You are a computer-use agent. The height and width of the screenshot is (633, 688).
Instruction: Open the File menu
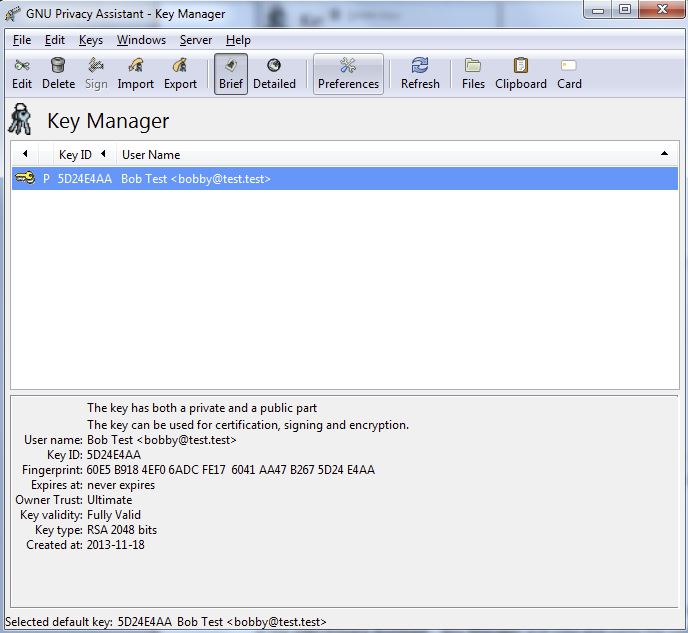pyautogui.click(x=22, y=40)
